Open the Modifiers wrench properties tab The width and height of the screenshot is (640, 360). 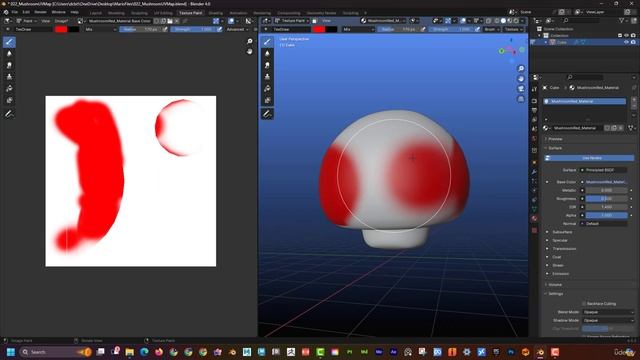click(534, 172)
